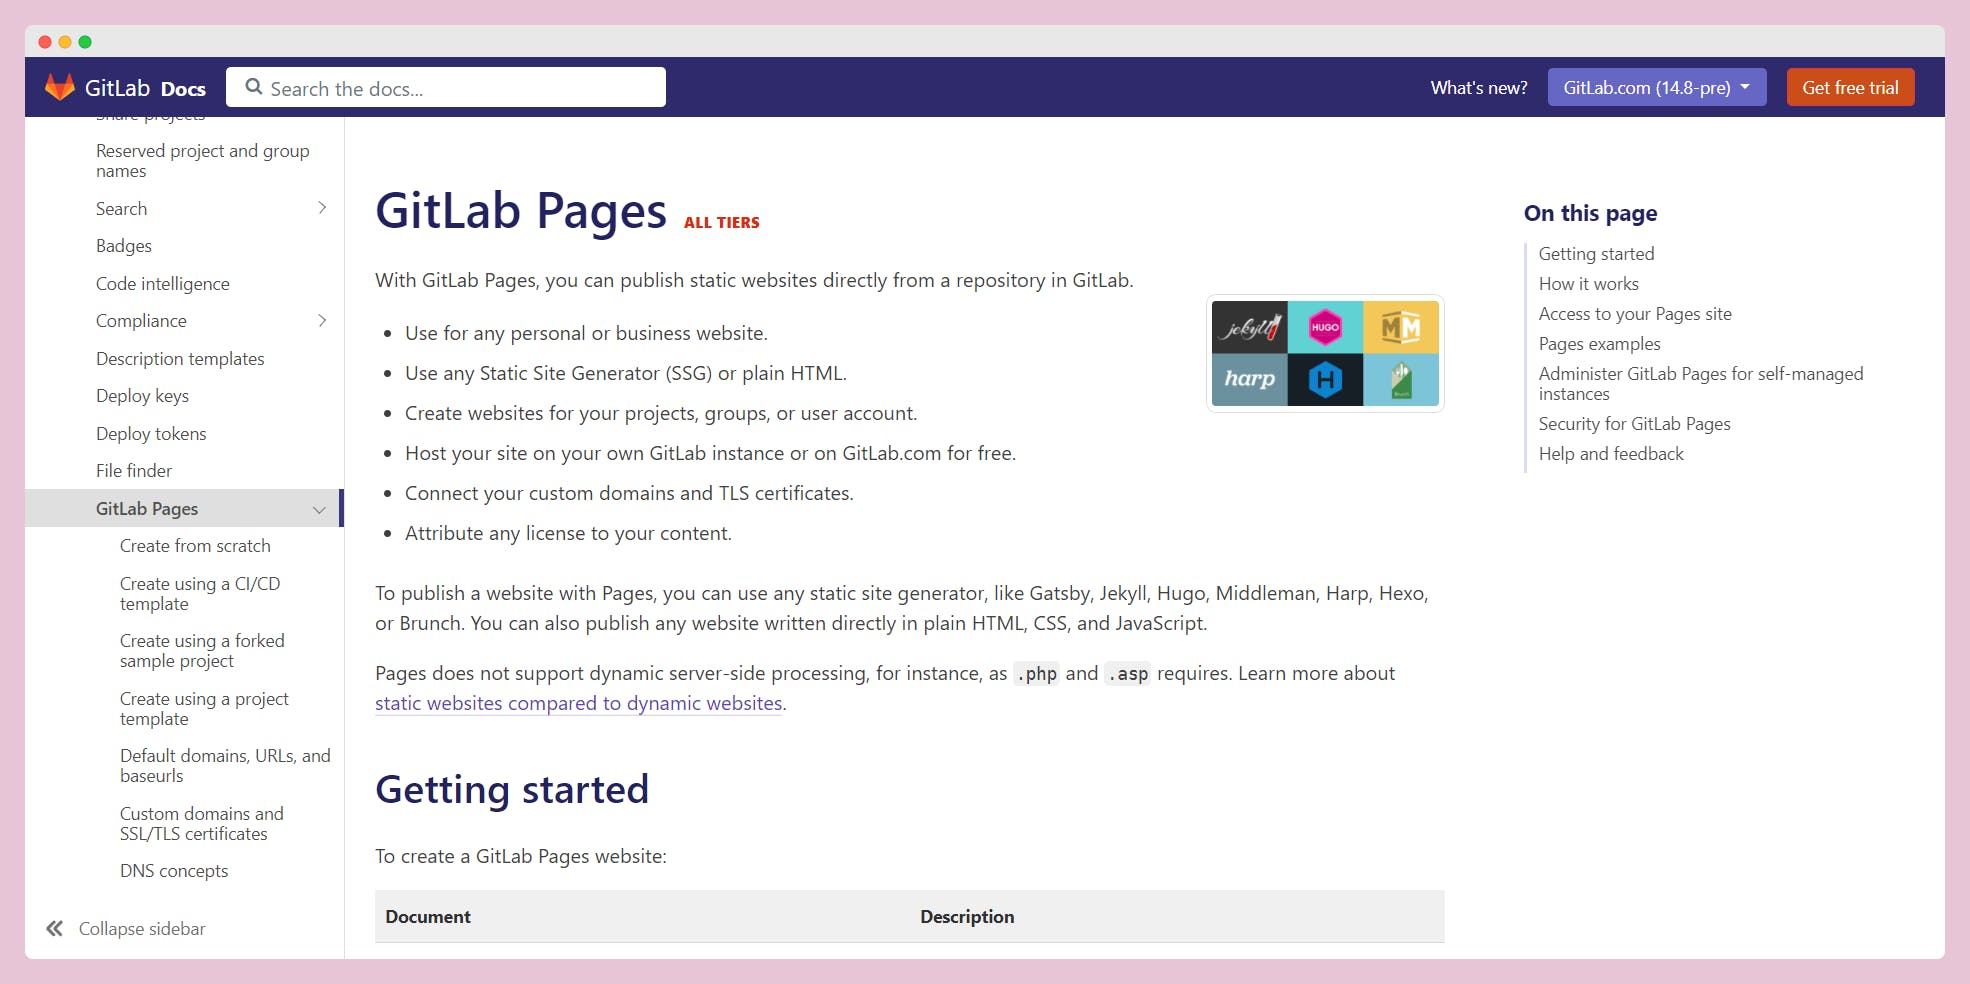
Task: Click the Getting started section heading
Action: (512, 789)
